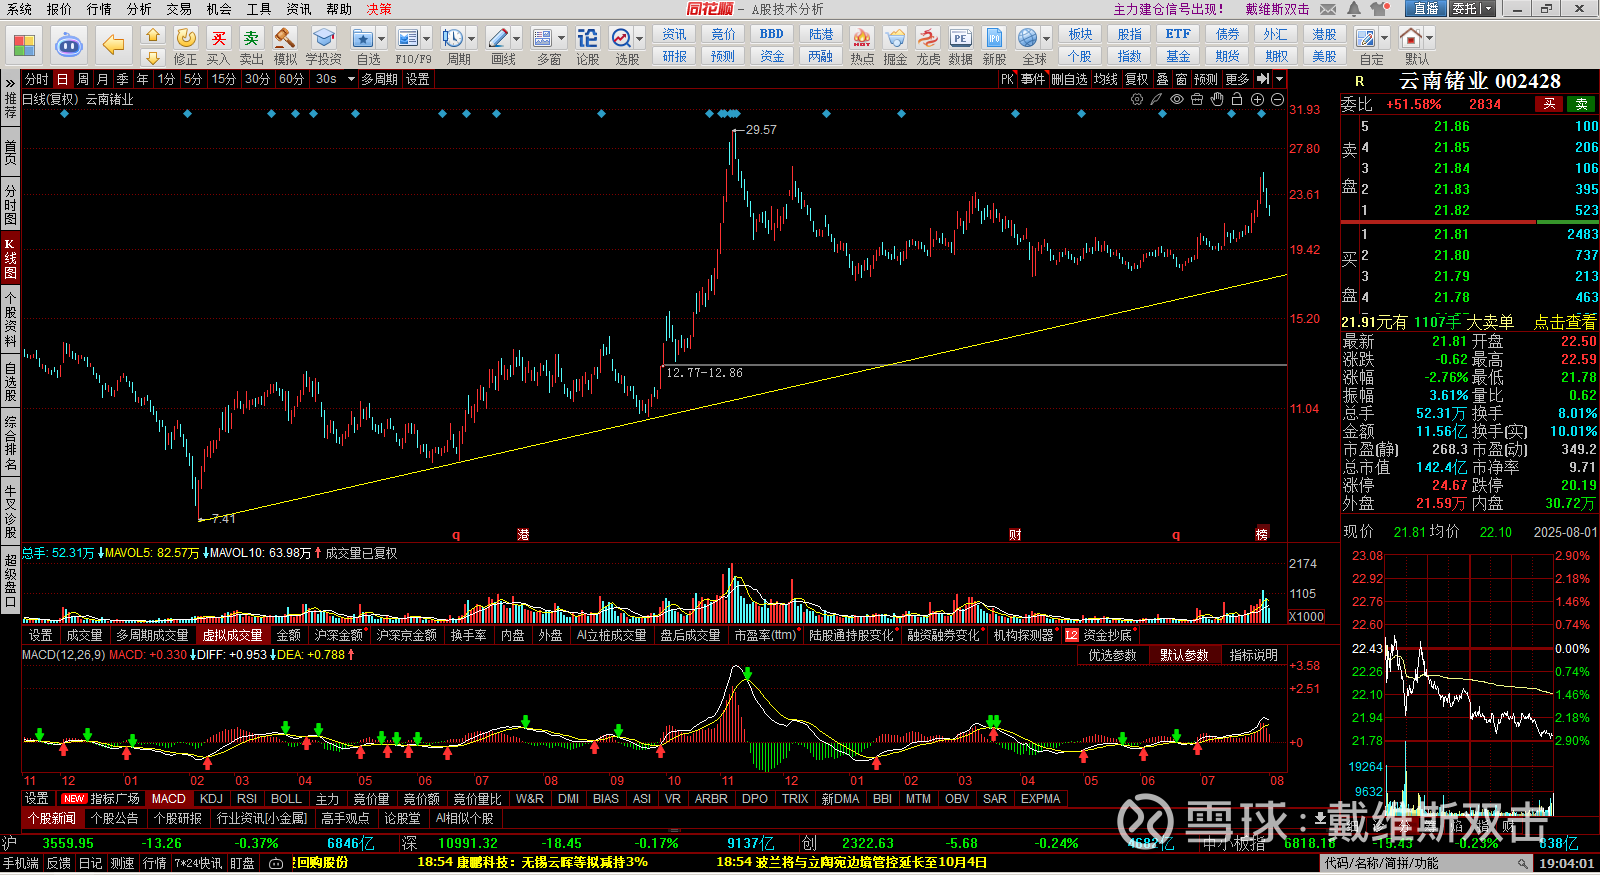Expand the 画线 dropdown arrow

(x=517, y=39)
